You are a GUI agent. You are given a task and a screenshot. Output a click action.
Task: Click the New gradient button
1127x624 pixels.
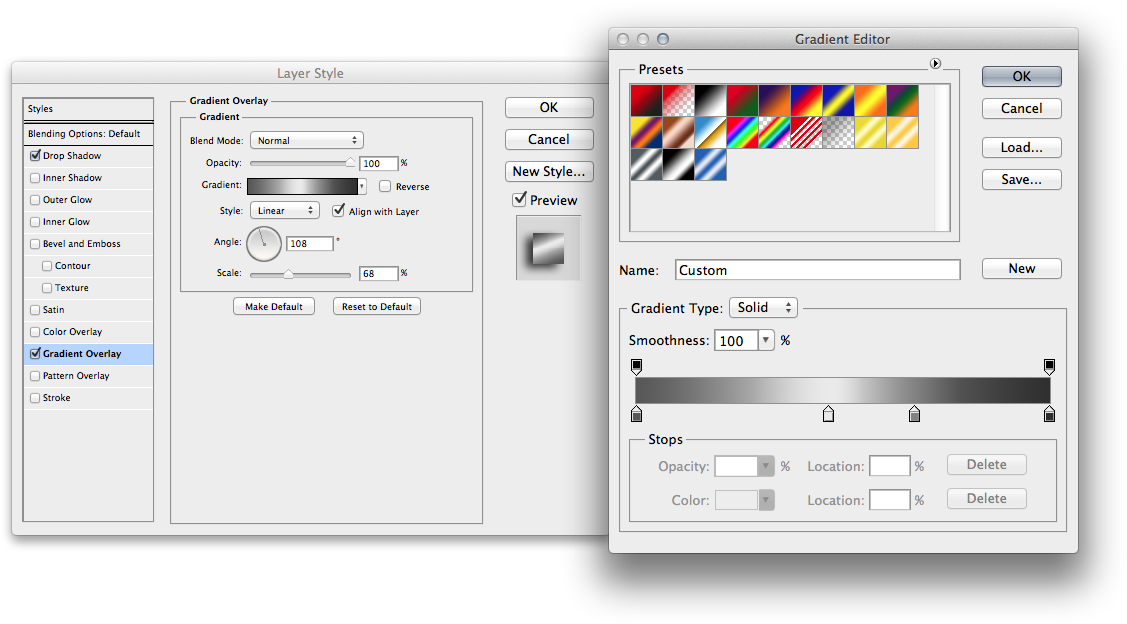coord(1021,268)
